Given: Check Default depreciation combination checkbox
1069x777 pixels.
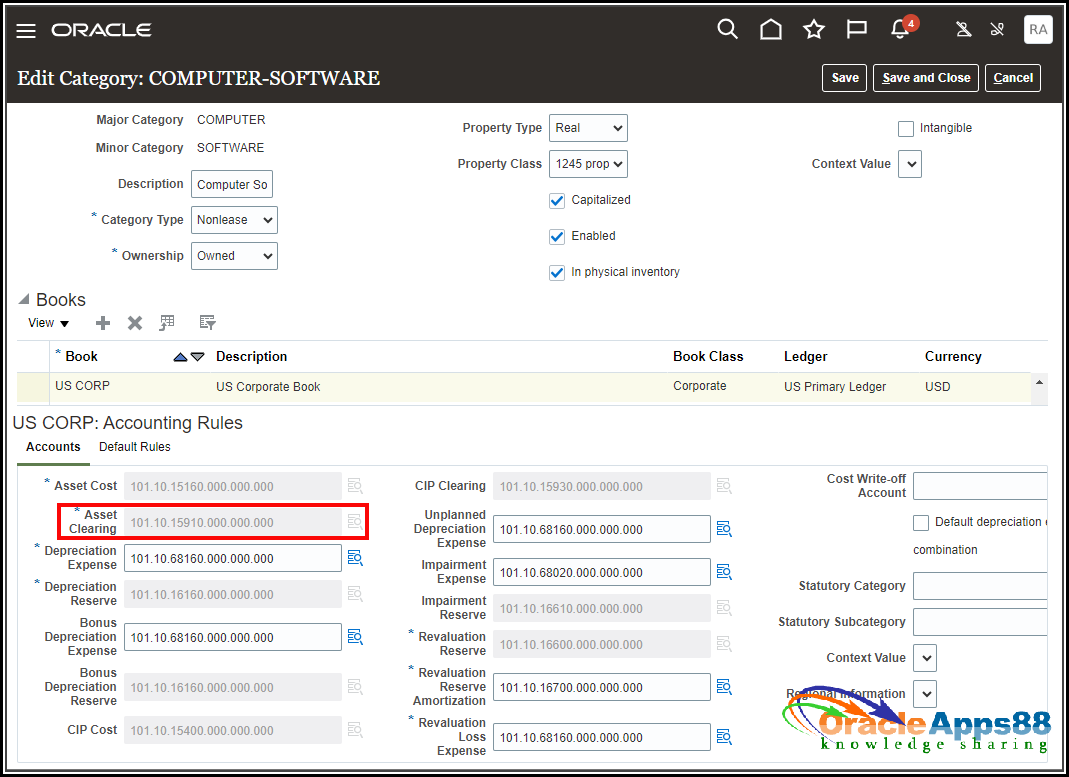Looking at the screenshot, I should (x=920, y=523).
